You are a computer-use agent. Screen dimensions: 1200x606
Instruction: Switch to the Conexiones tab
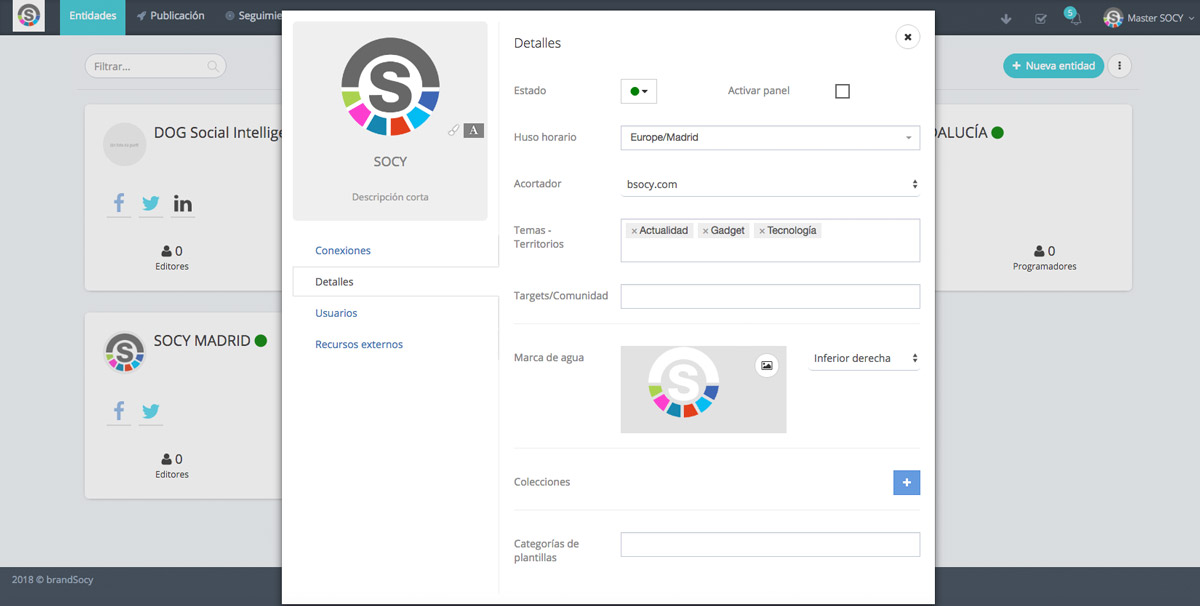(343, 251)
